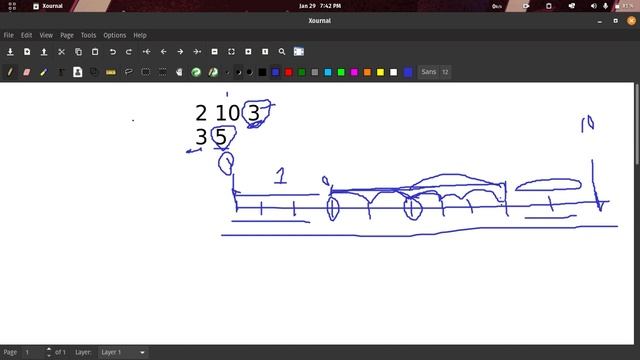The height and width of the screenshot is (360, 640).
Task: Open the Options menu
Action: [115, 36]
